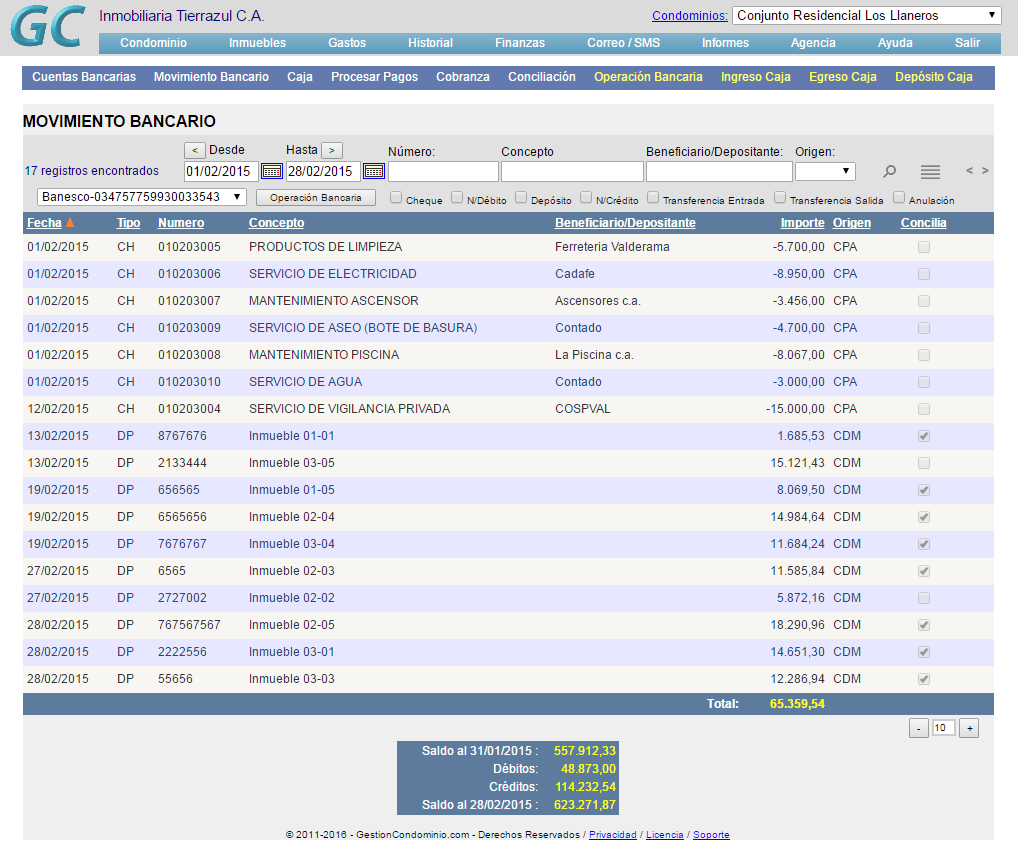
Task: Switch to the Cobranza tab
Action: tap(462, 77)
